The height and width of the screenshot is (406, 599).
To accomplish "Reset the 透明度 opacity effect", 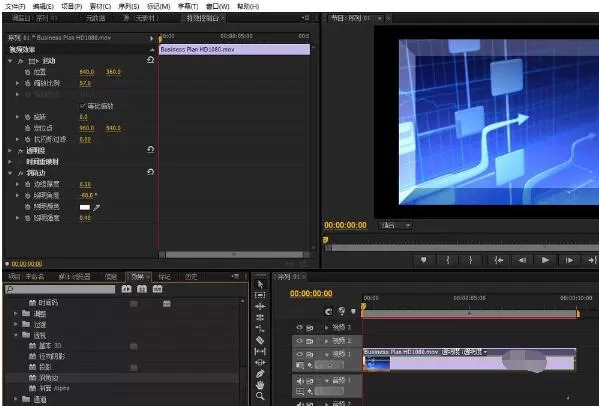I will click(151, 149).
